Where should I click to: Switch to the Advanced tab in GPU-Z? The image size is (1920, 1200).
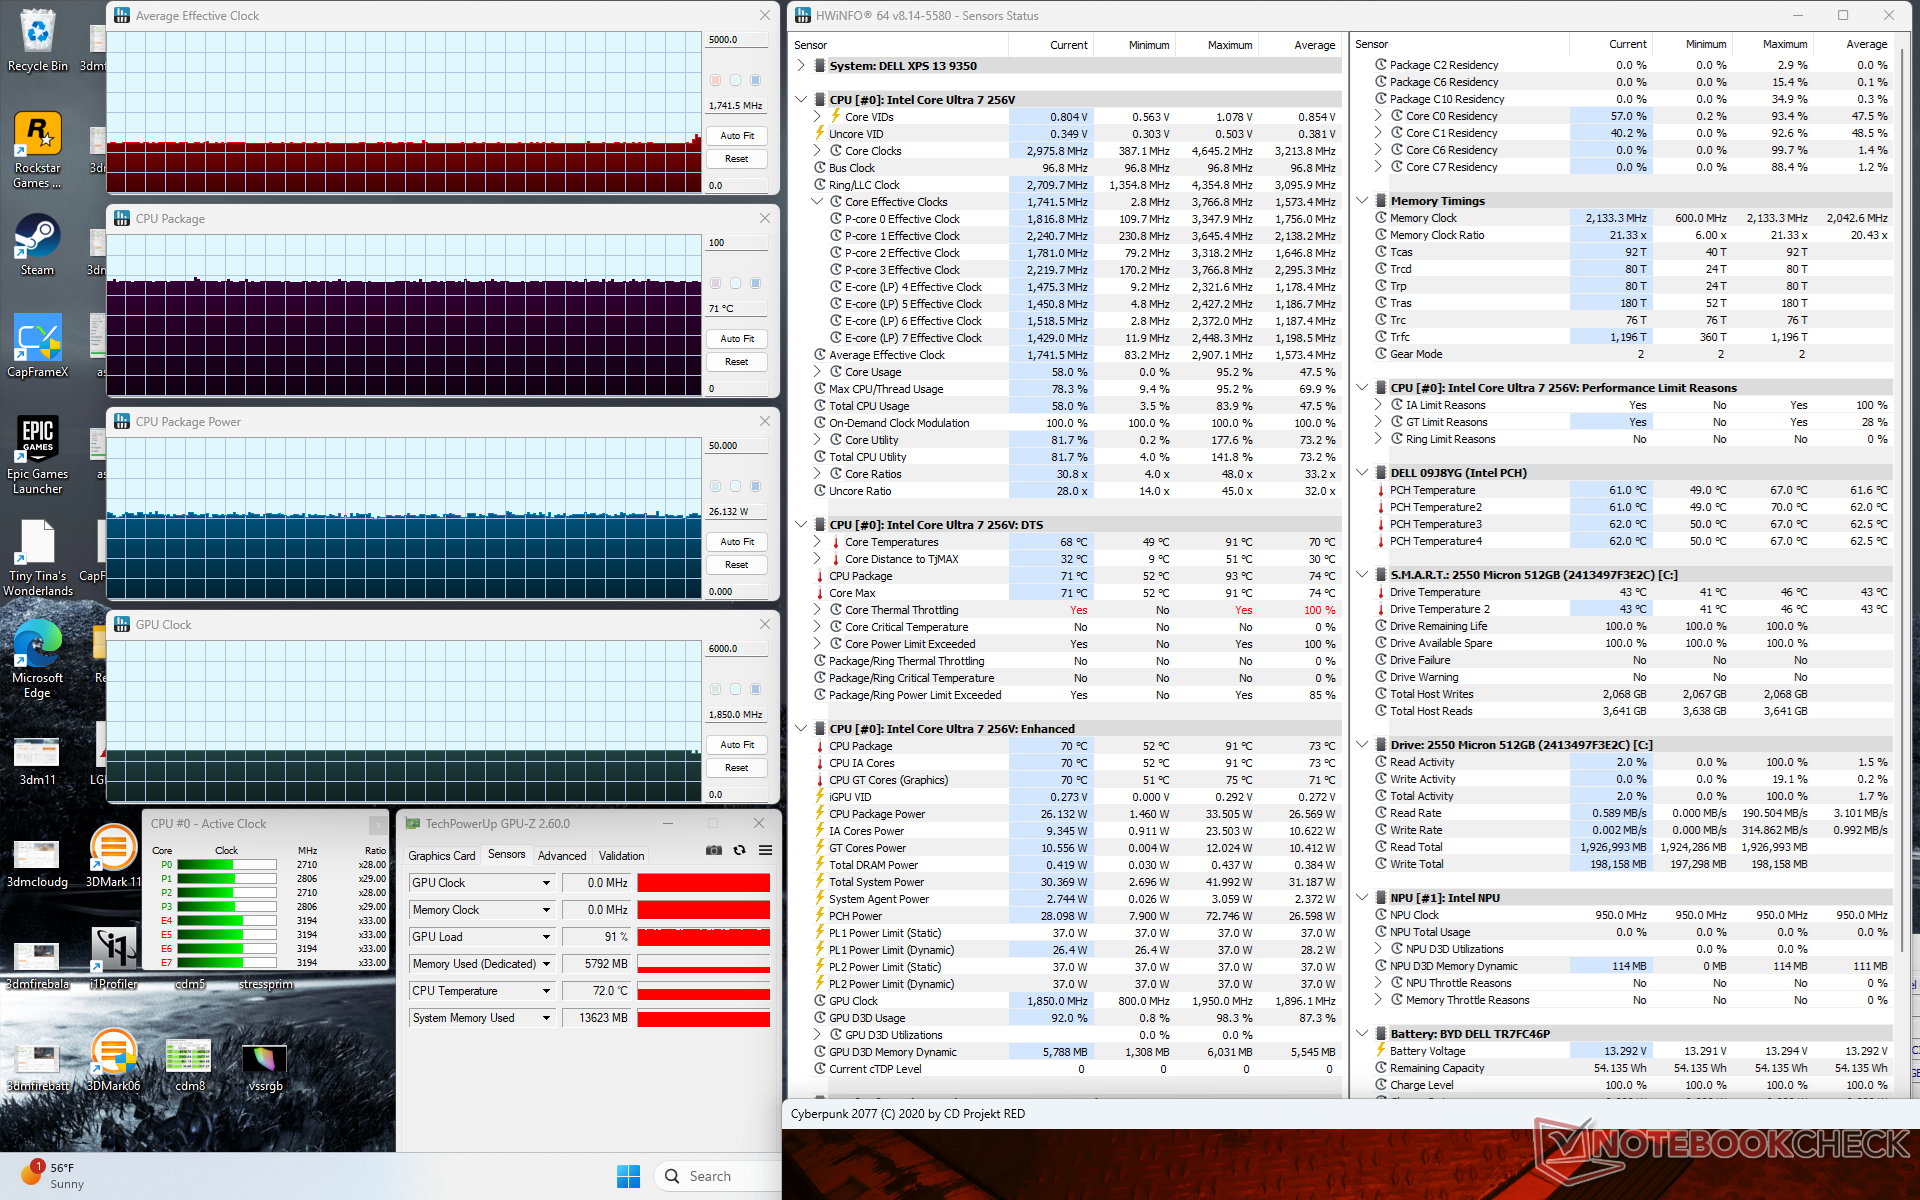[562, 856]
